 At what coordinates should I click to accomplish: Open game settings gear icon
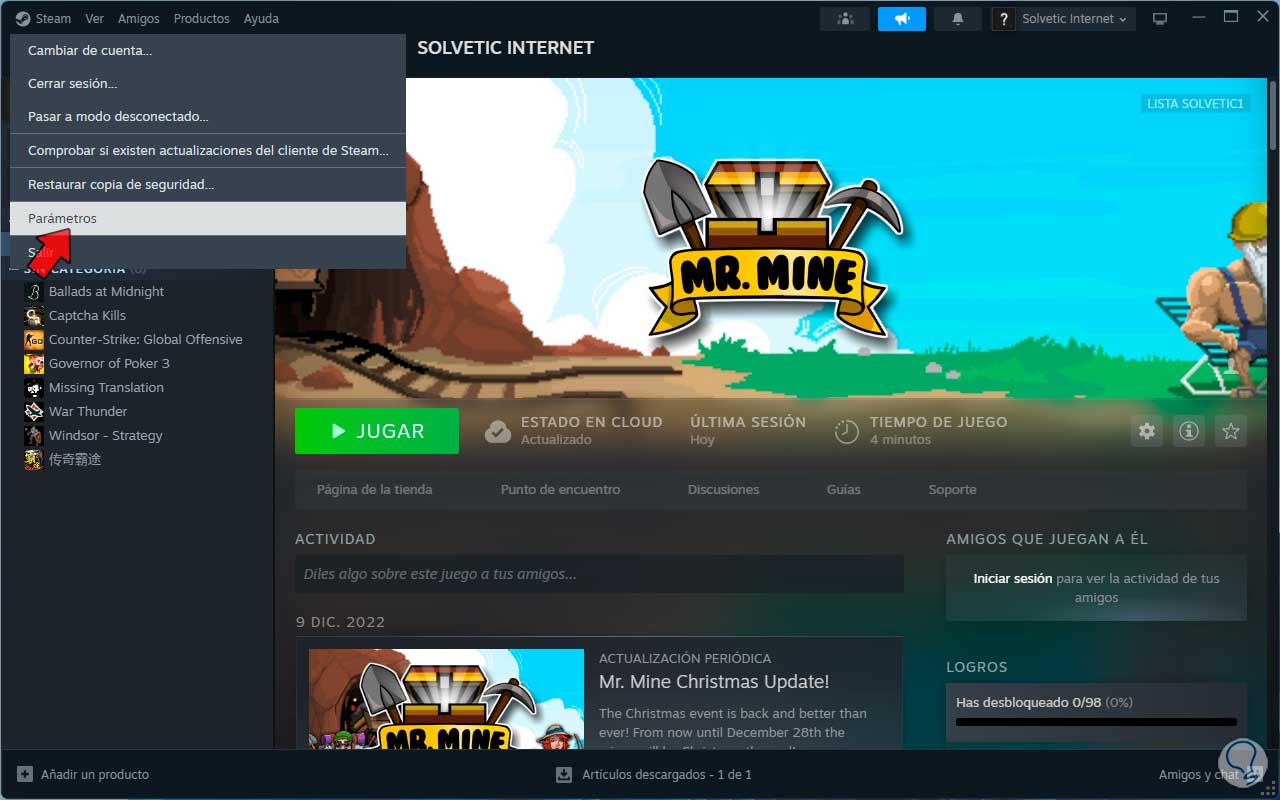[x=1147, y=431]
